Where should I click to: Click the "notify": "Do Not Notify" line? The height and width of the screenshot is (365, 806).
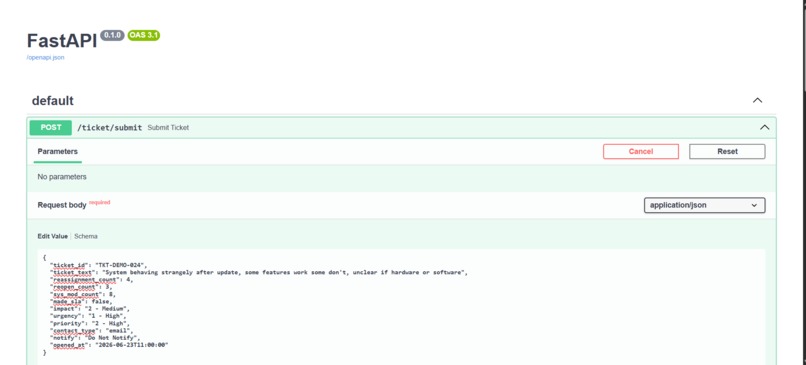click(x=95, y=338)
